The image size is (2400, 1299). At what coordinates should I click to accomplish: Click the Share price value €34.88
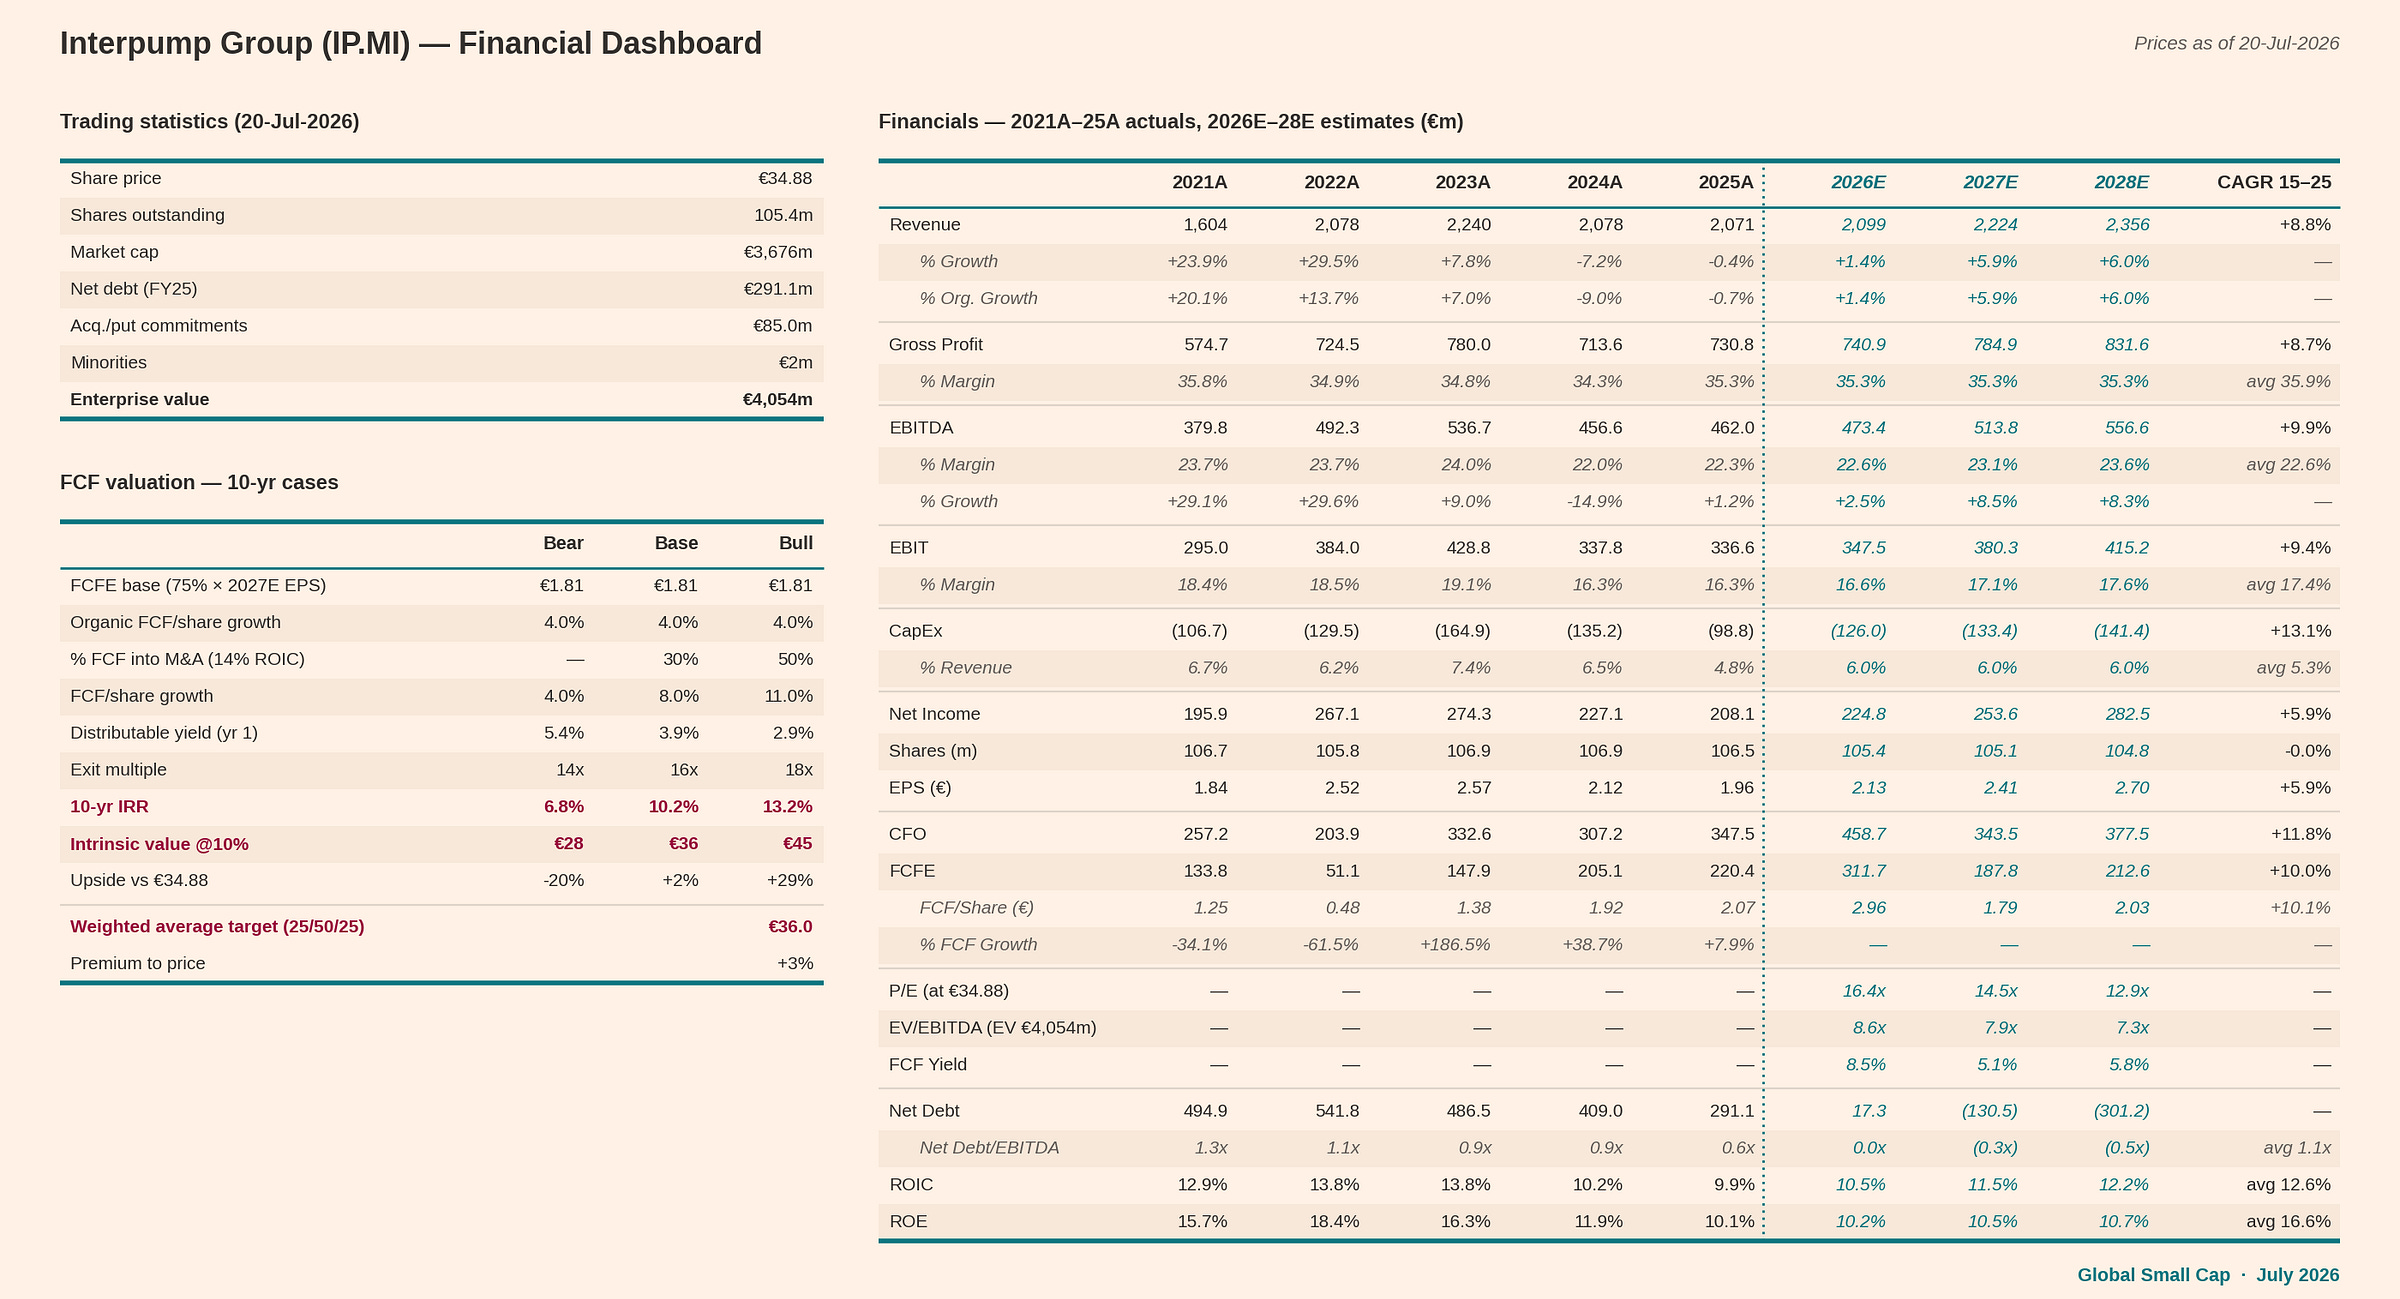coord(785,179)
